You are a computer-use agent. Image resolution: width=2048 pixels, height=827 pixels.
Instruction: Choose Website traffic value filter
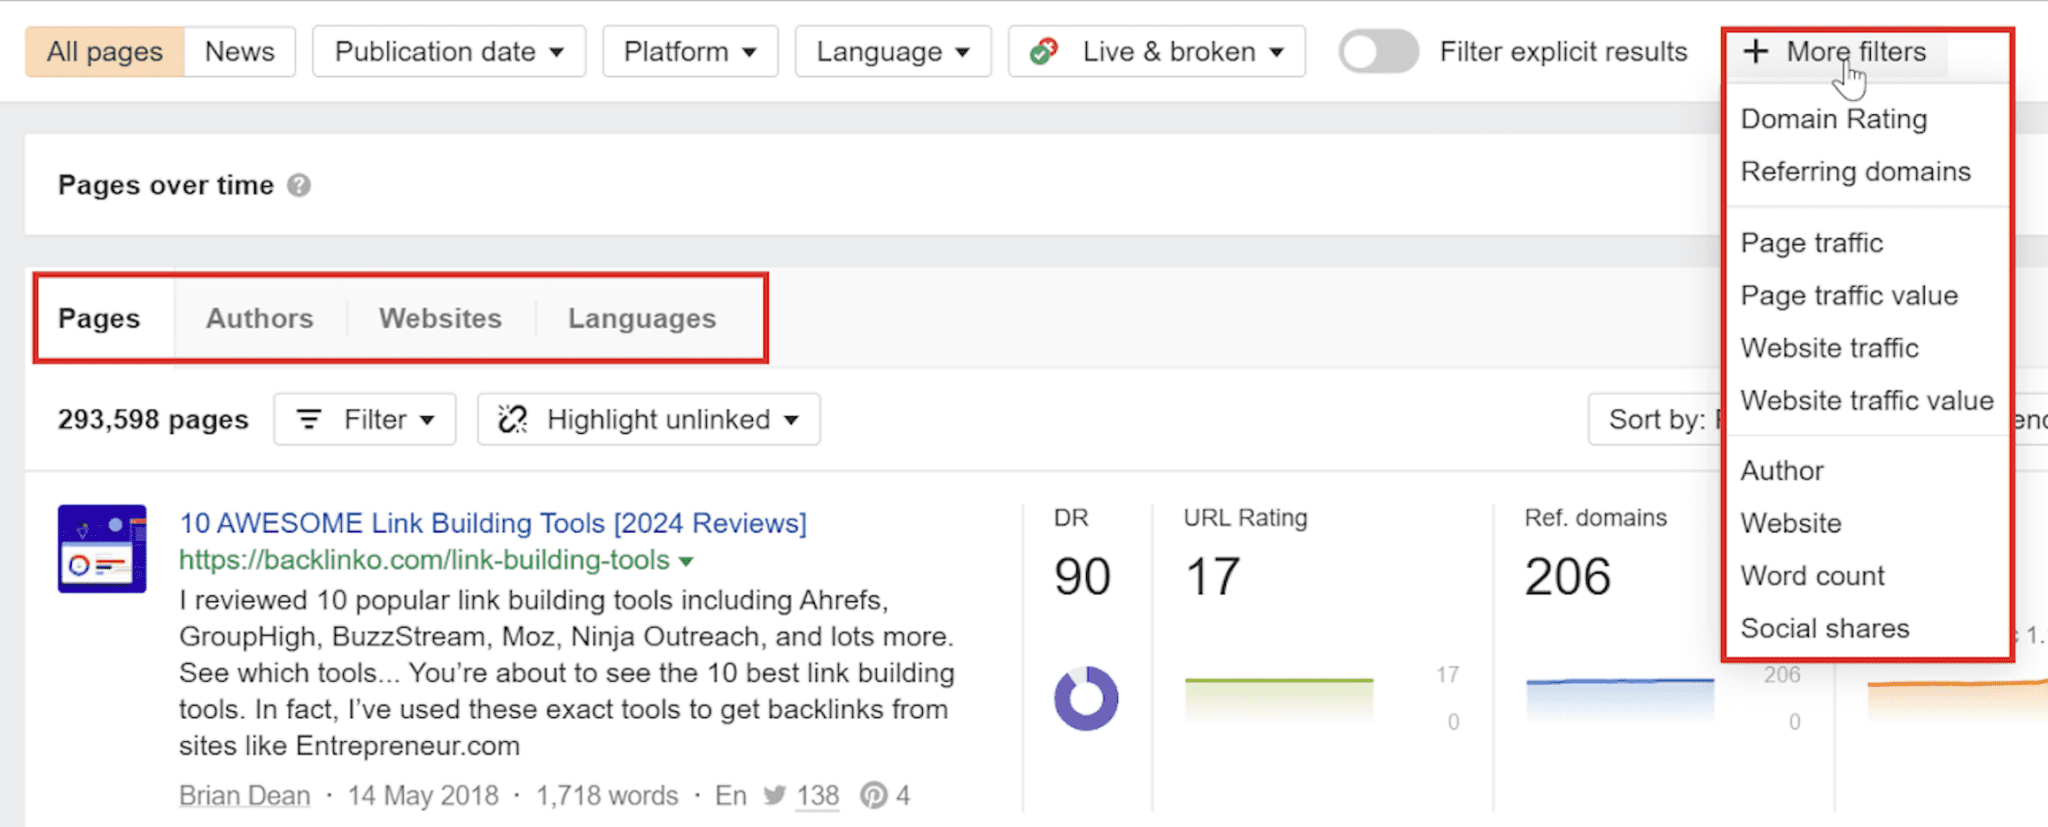point(1867,401)
